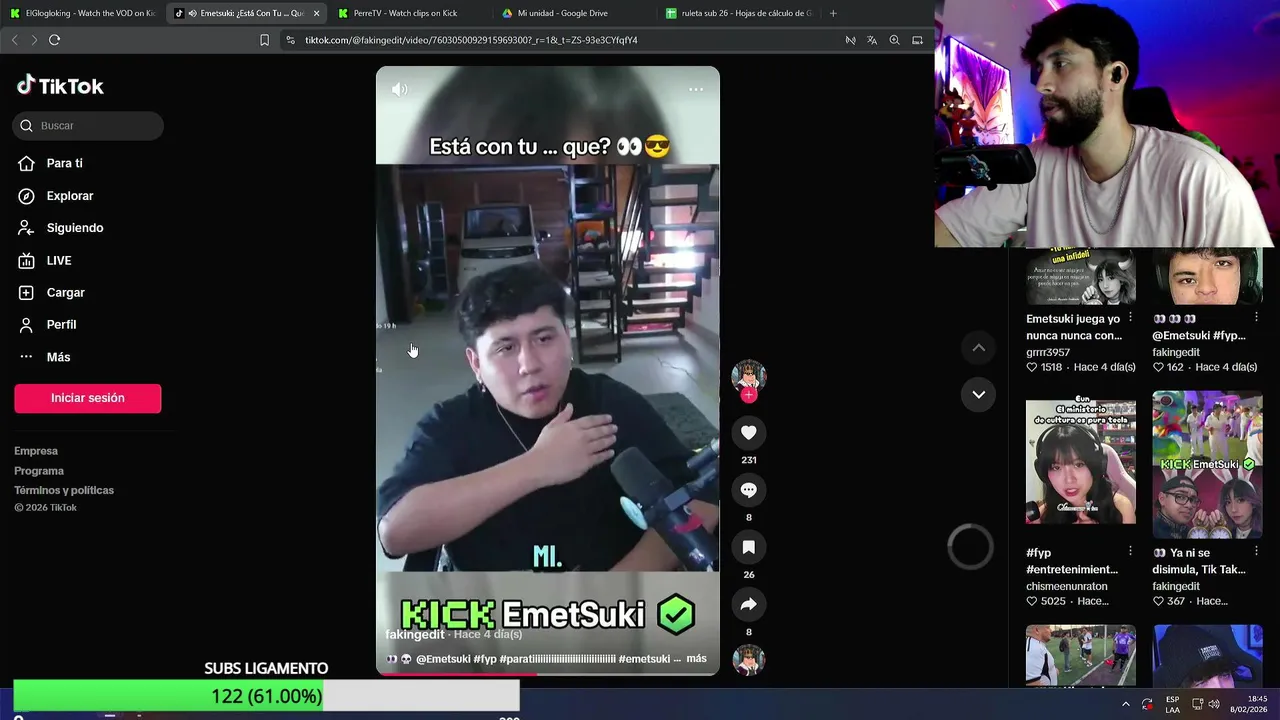Expand Términos y políticas footer section

64,490
